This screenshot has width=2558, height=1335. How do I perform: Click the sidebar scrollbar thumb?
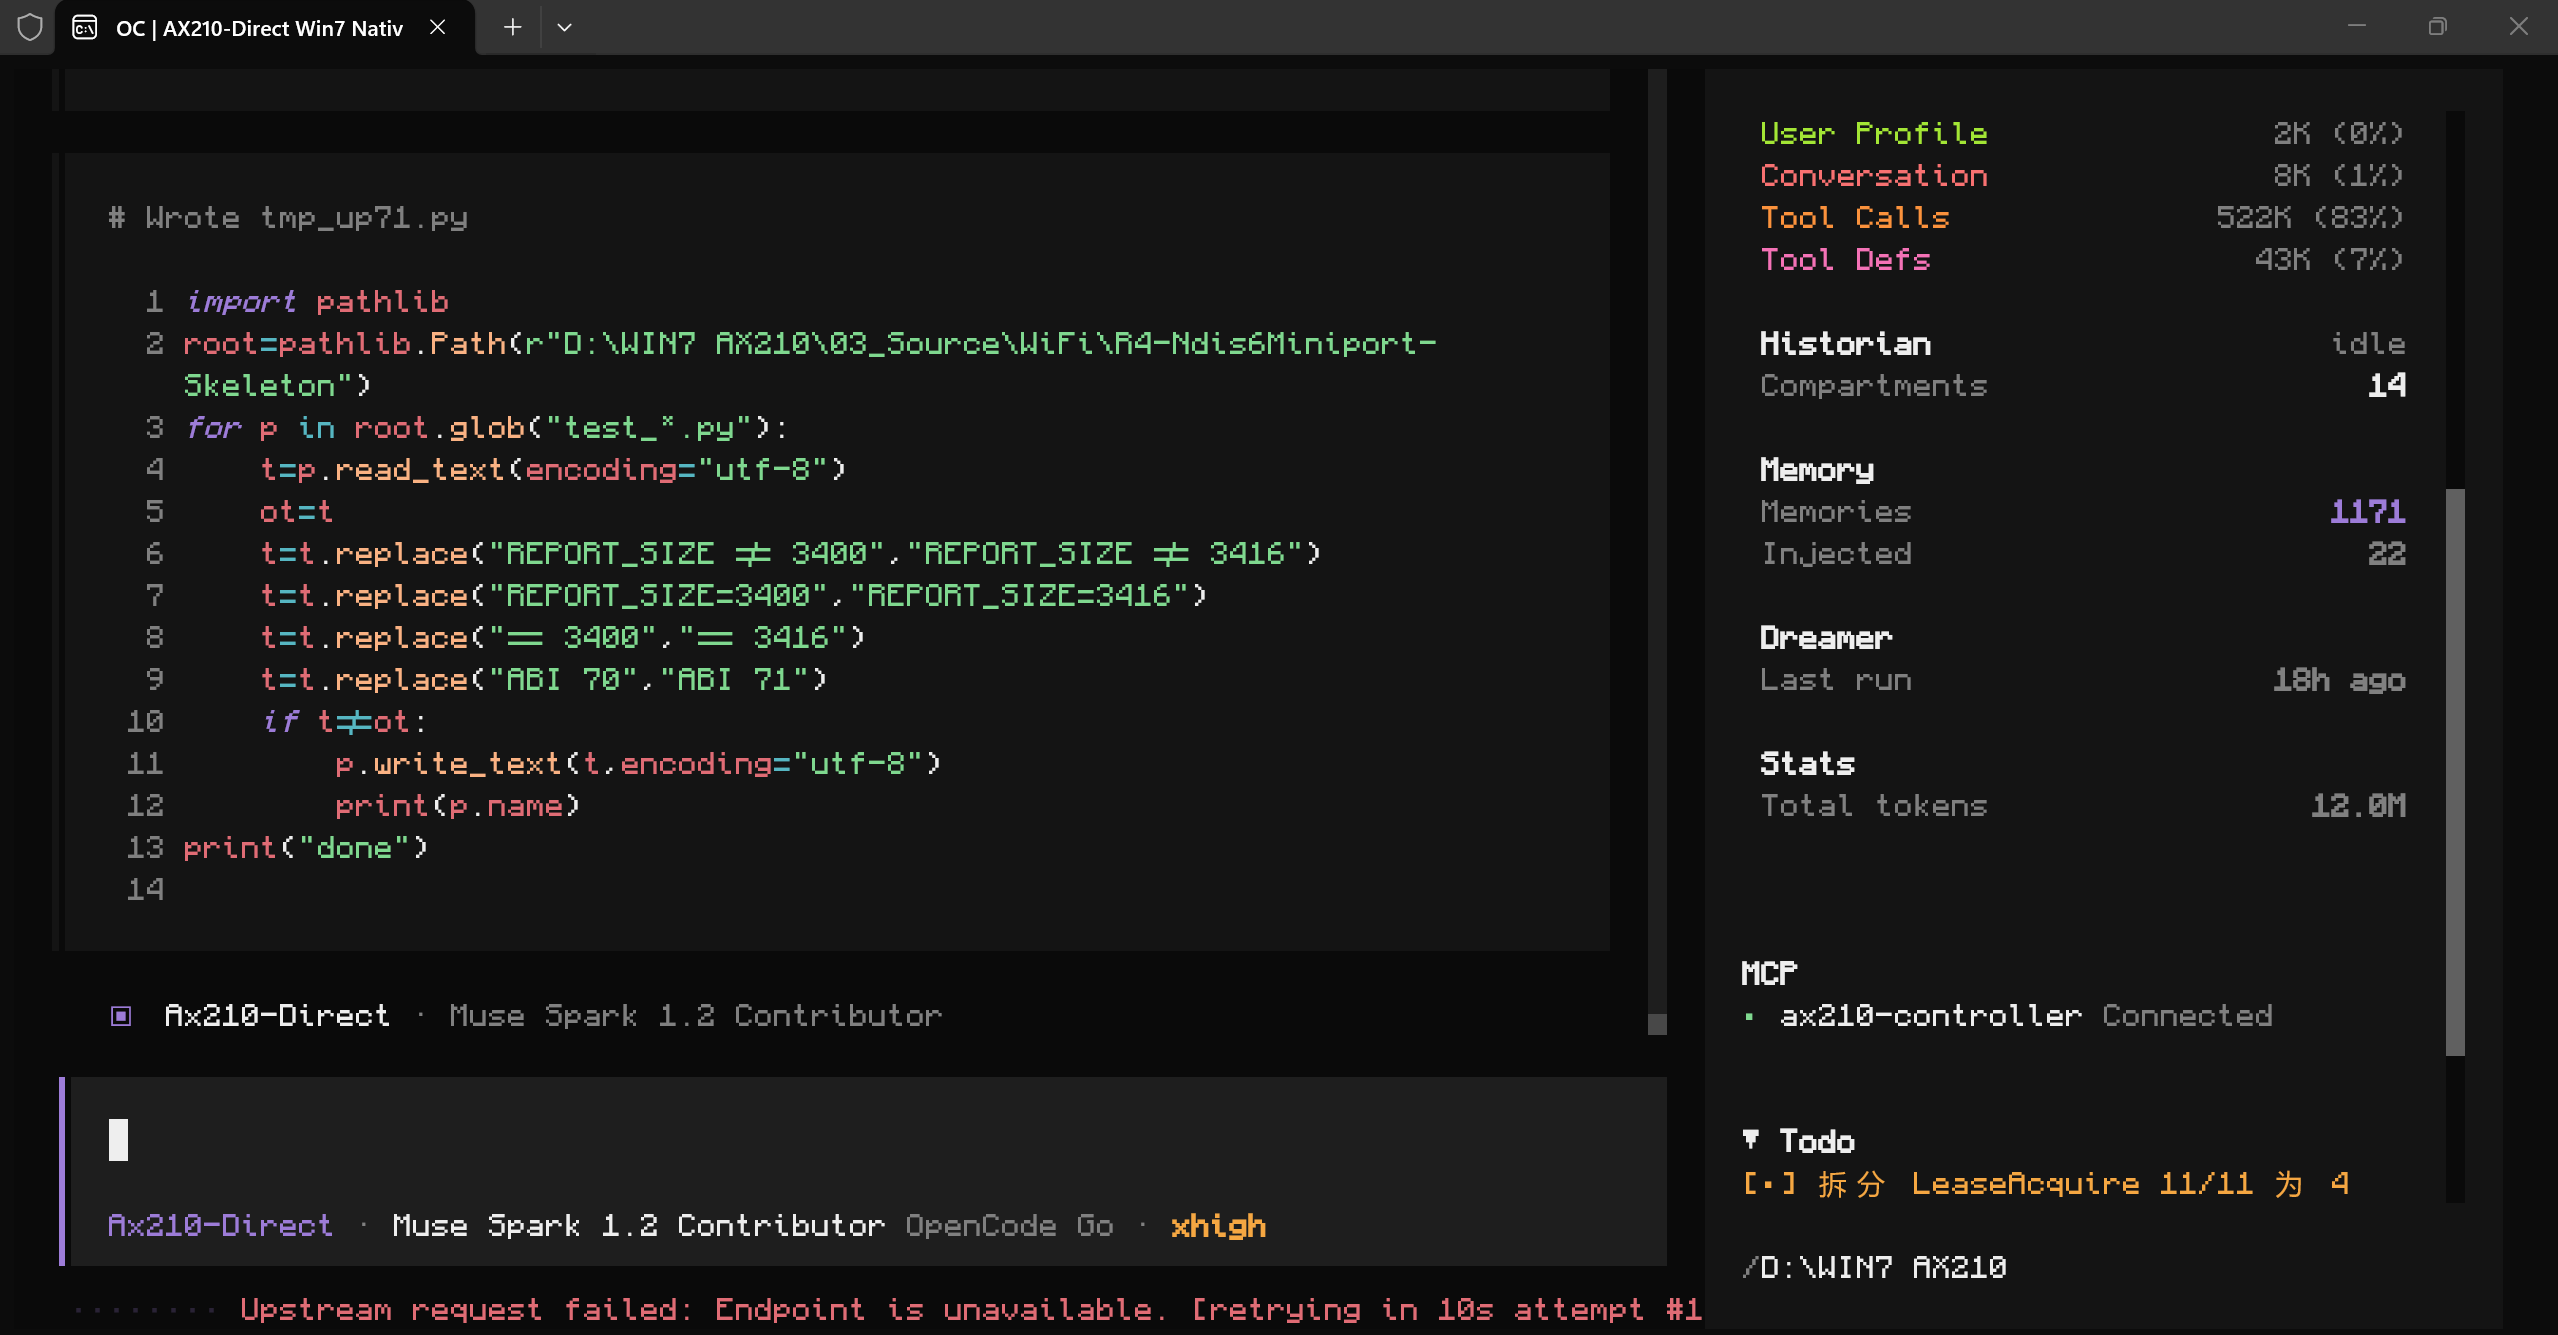tap(2455, 772)
